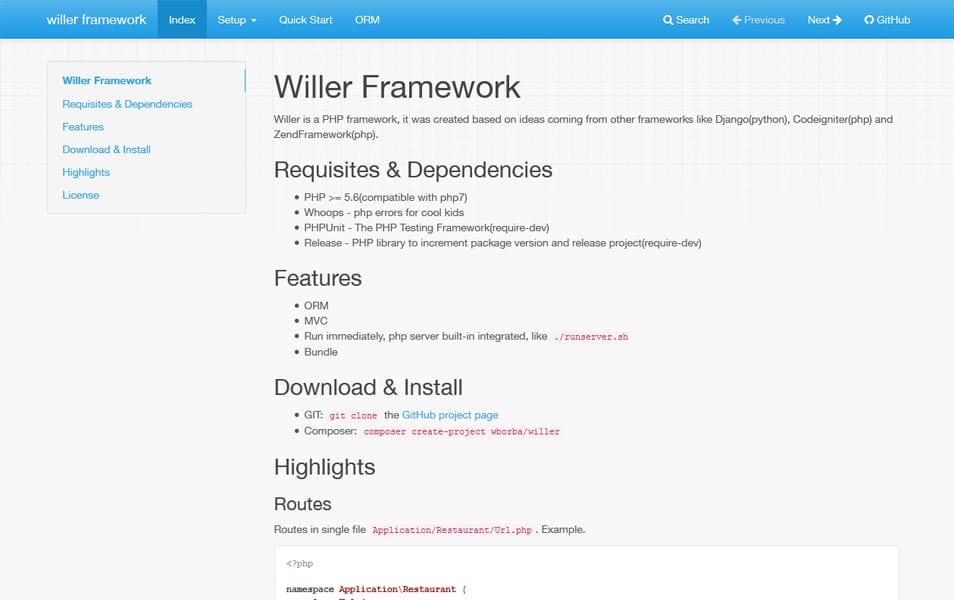The width and height of the screenshot is (954, 600).
Task: Click the Bundle feature bullet
Action: click(x=321, y=352)
